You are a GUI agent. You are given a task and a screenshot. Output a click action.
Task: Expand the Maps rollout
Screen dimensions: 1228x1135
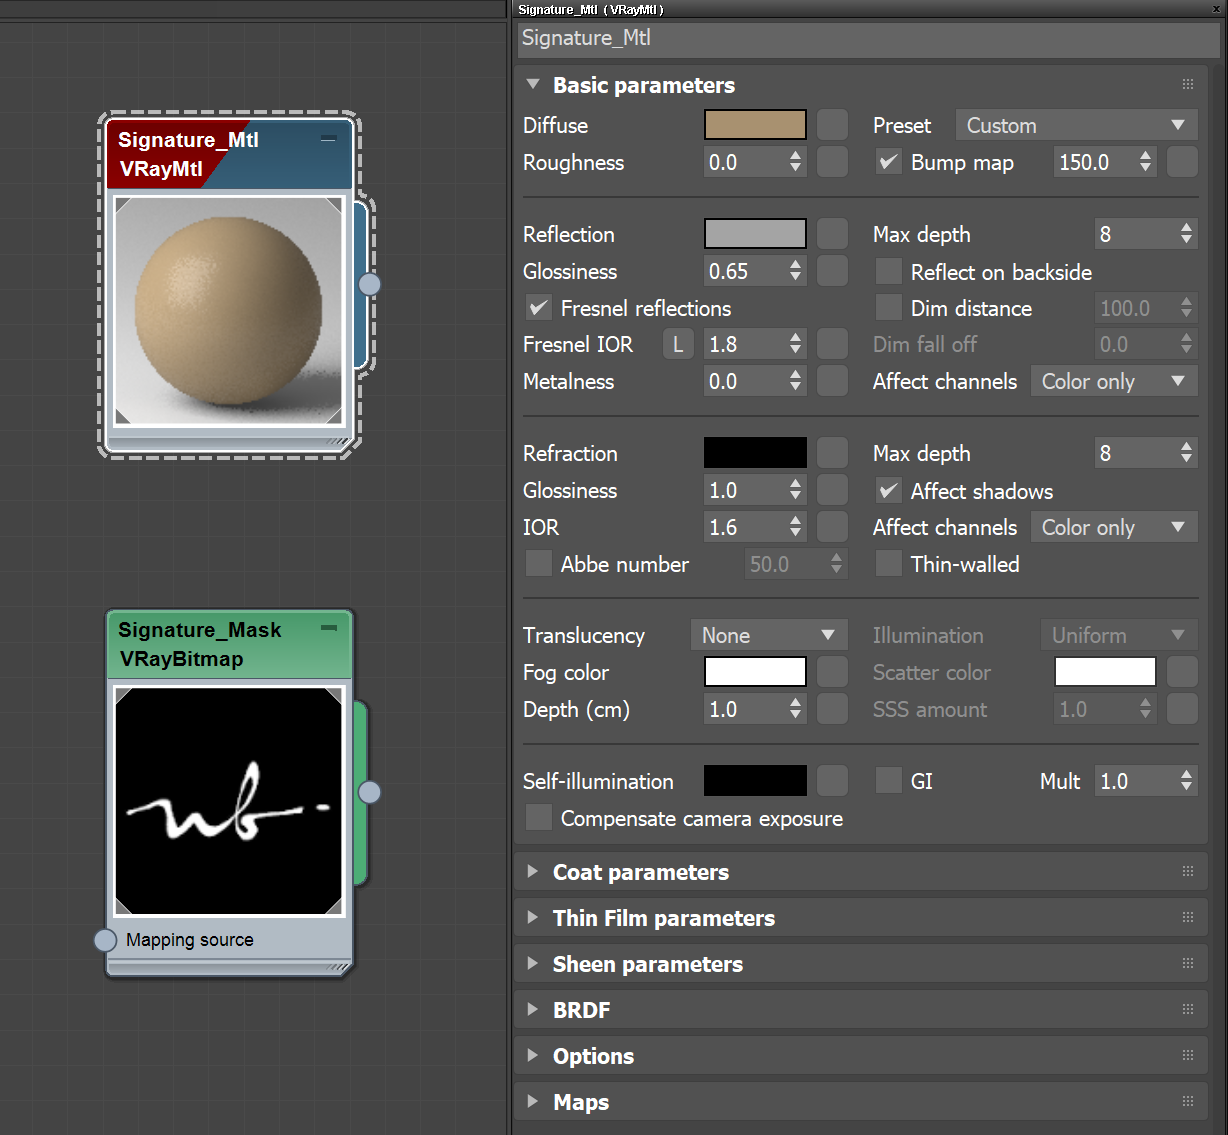[x=581, y=1102]
